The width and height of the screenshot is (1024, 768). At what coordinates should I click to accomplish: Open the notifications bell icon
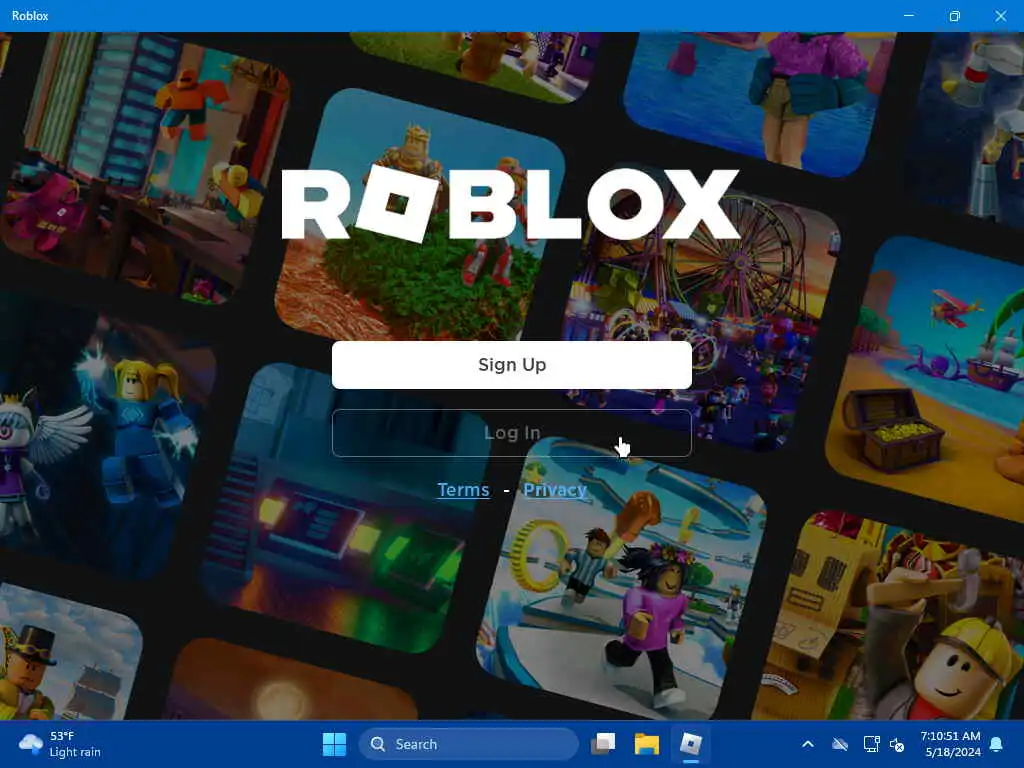point(997,744)
